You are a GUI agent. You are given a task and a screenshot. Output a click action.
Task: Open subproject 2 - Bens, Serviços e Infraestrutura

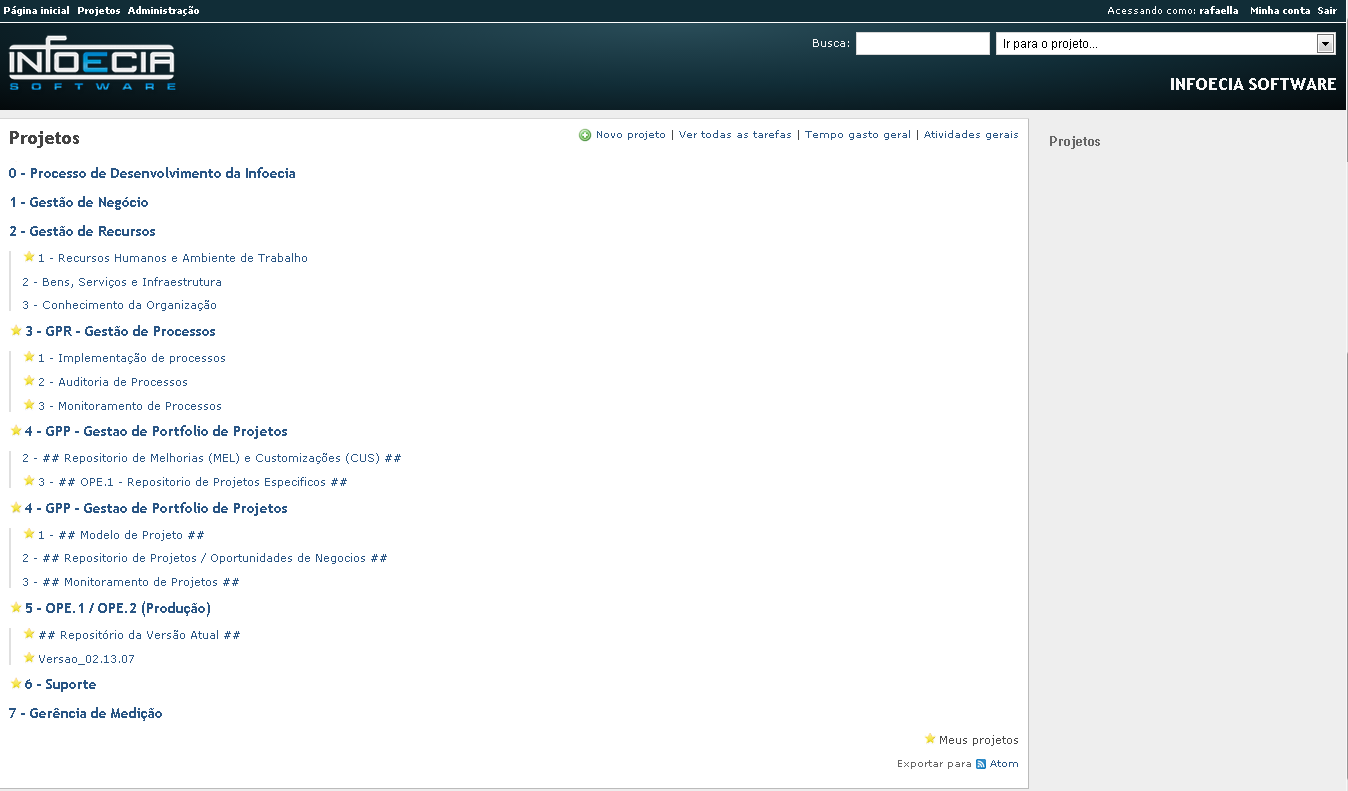click(x=122, y=282)
